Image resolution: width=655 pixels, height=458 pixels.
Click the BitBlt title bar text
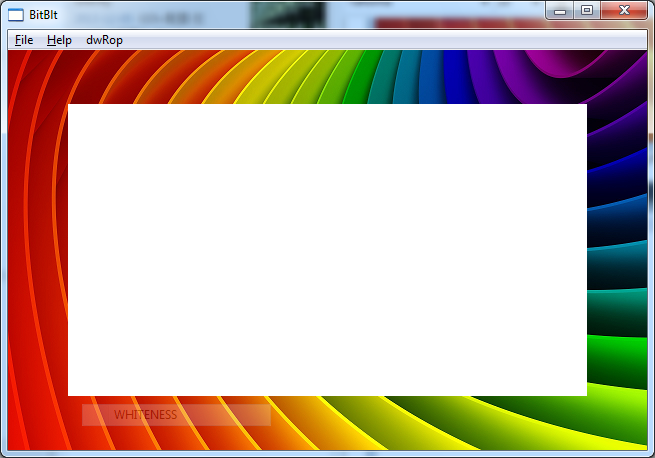click(x=43, y=15)
